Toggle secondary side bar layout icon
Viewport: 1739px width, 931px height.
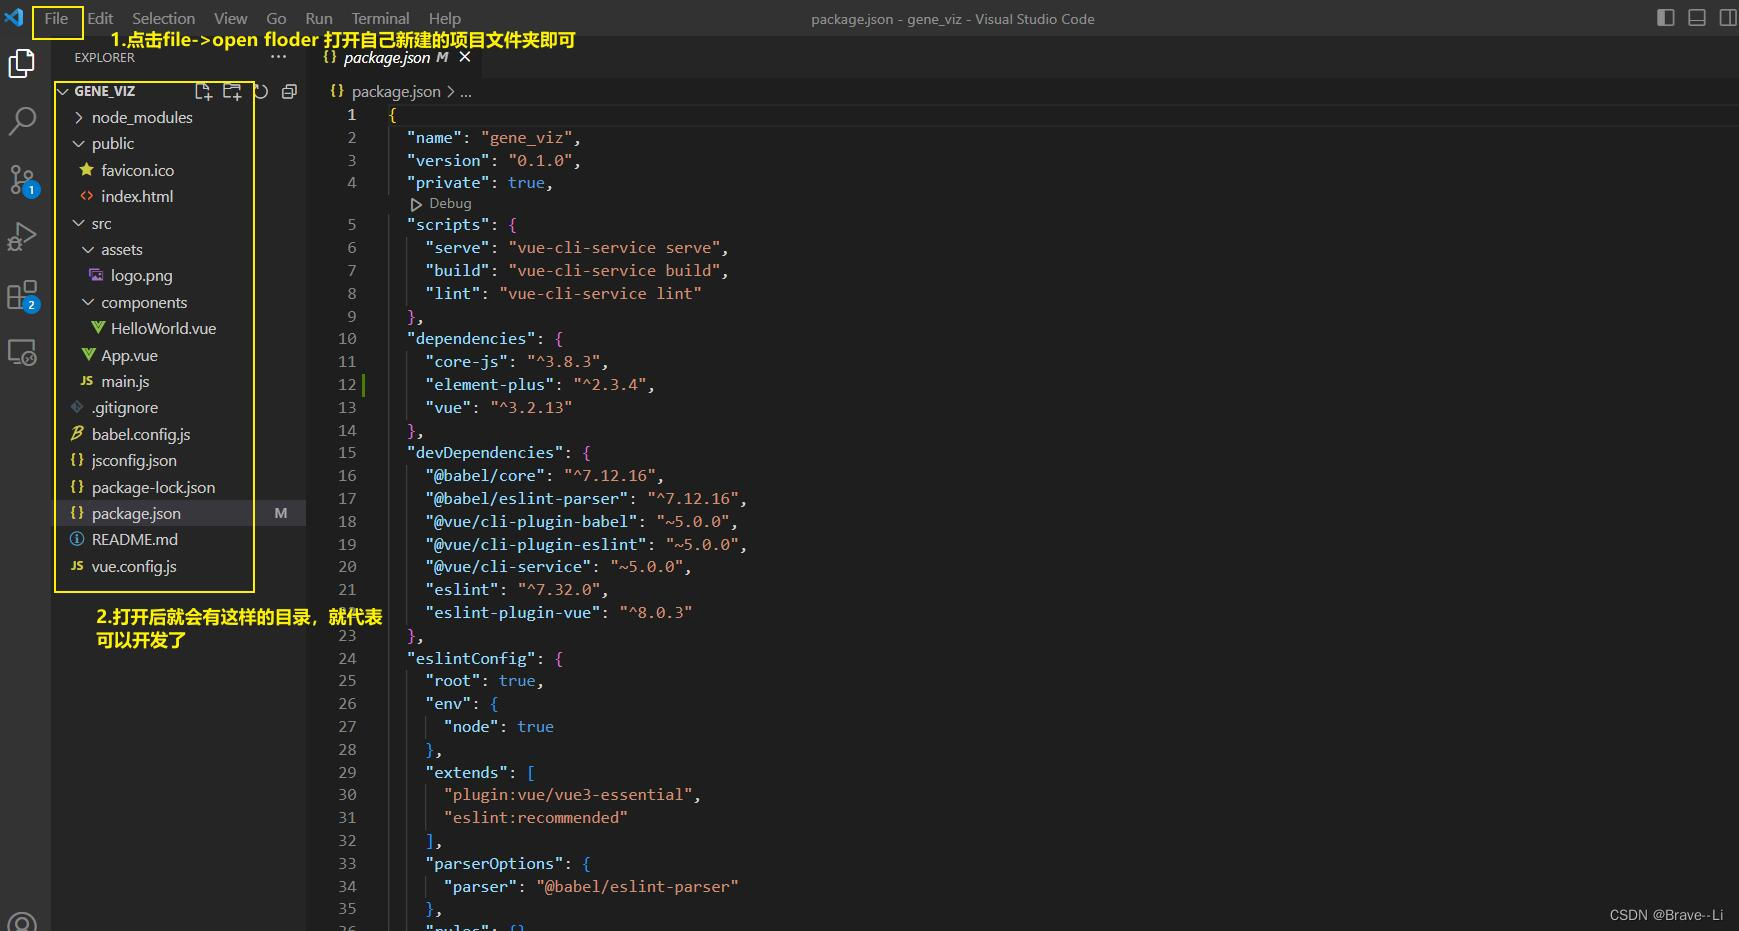[1728, 18]
